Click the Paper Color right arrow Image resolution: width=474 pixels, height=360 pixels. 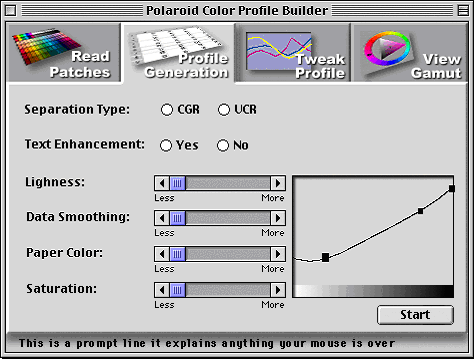(278, 254)
